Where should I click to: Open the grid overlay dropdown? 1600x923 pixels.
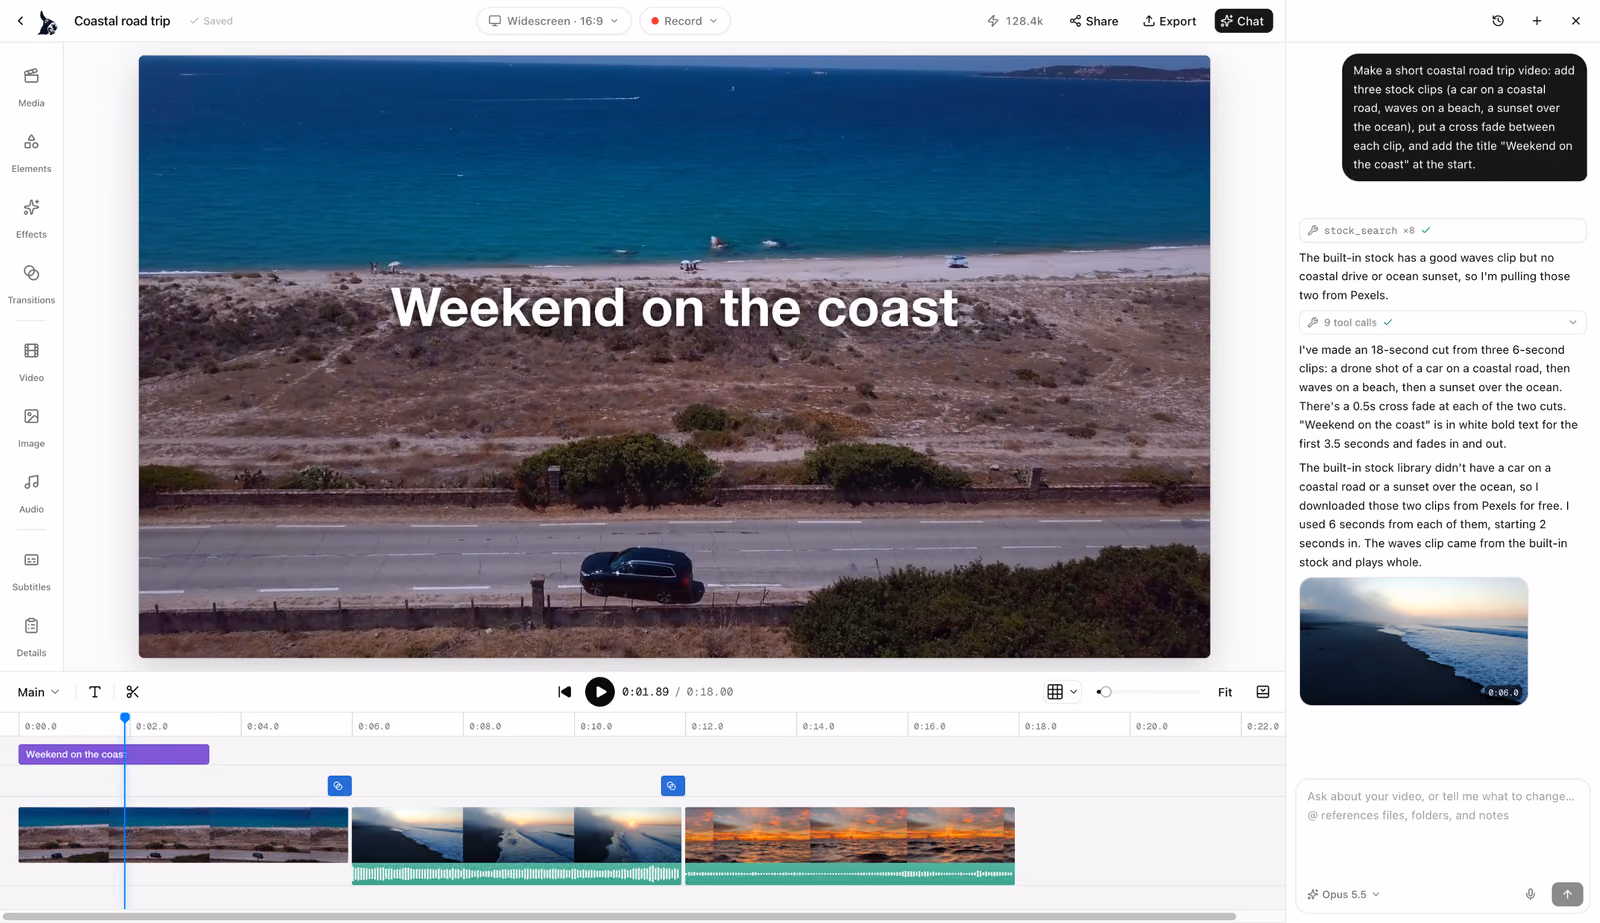pyautogui.click(x=1062, y=692)
